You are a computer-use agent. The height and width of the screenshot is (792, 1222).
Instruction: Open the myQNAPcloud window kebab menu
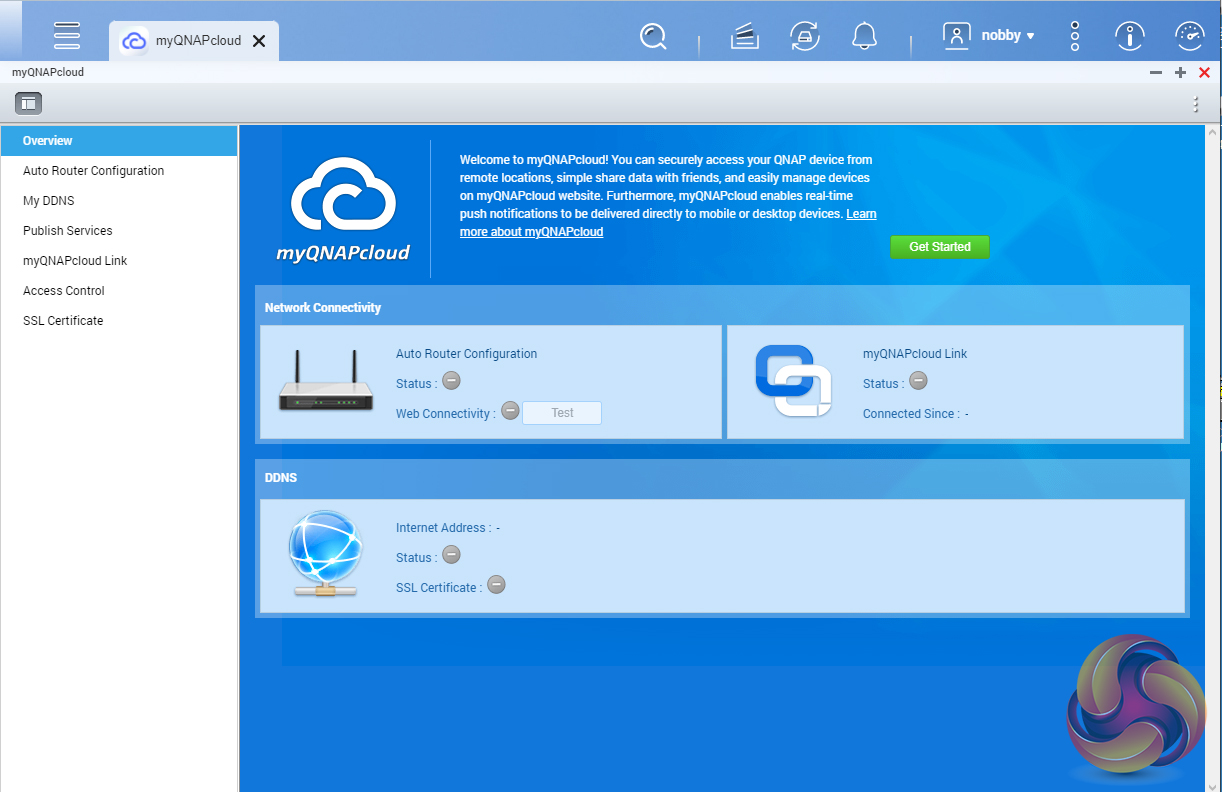click(x=1196, y=104)
